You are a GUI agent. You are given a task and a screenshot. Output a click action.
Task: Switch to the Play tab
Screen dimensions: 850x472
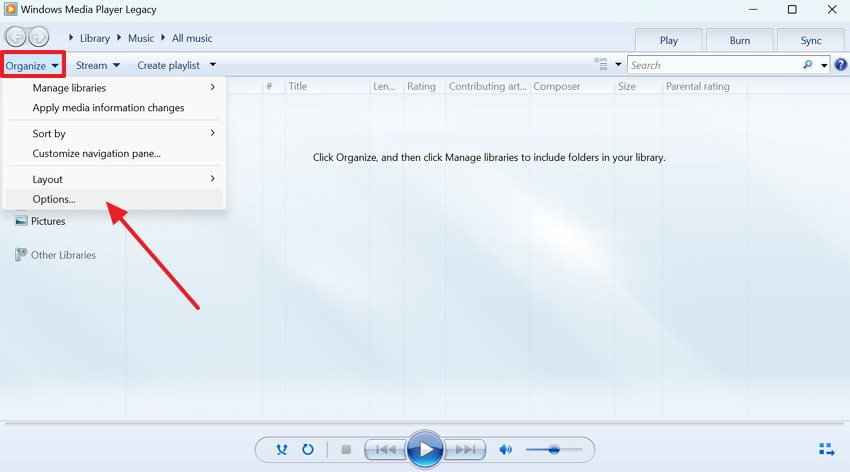point(668,41)
